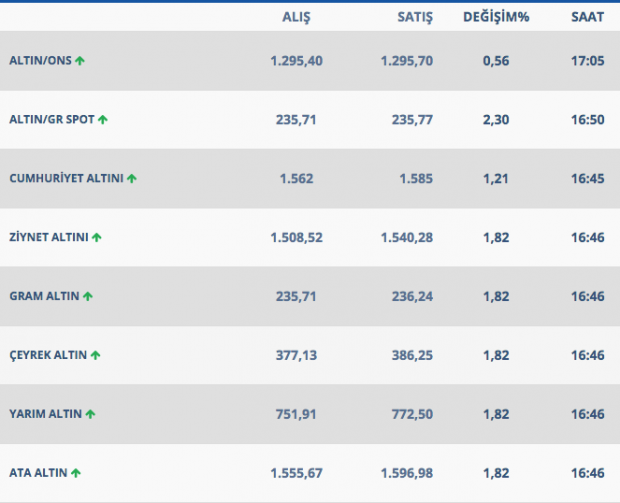Click the SAAT column header
The width and height of the screenshot is (620, 503).
pos(587,16)
